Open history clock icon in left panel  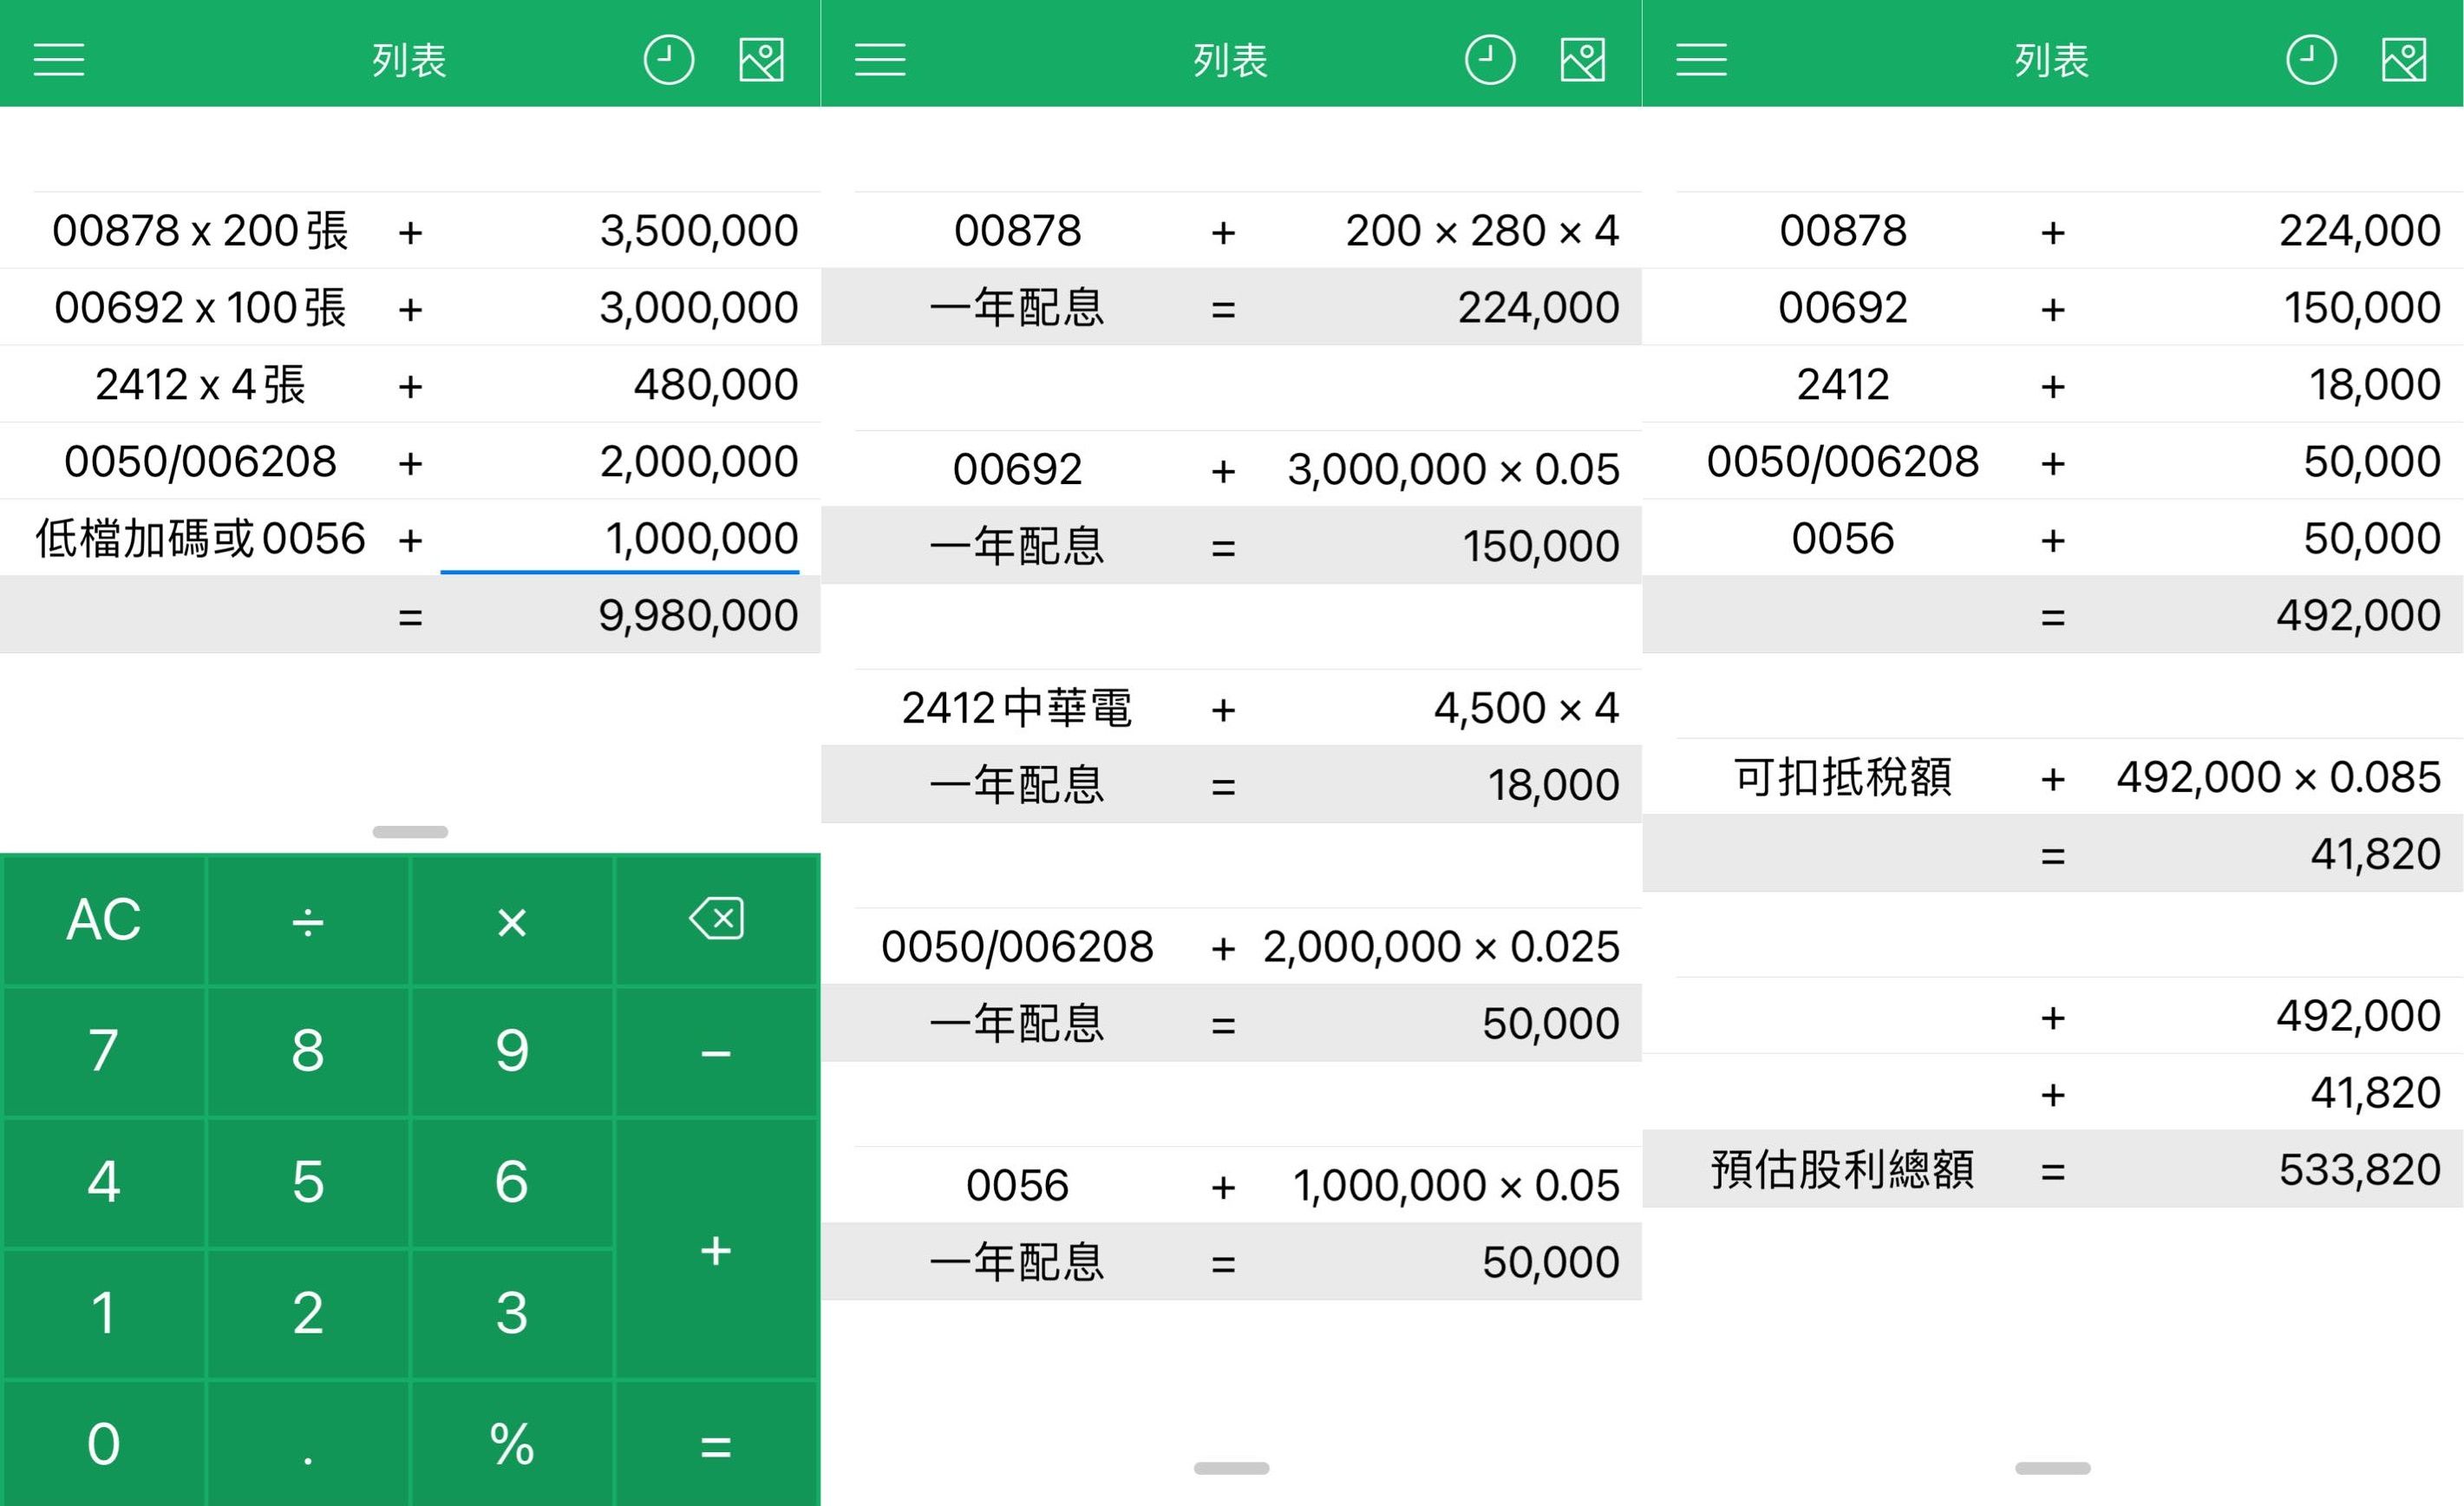click(x=668, y=60)
